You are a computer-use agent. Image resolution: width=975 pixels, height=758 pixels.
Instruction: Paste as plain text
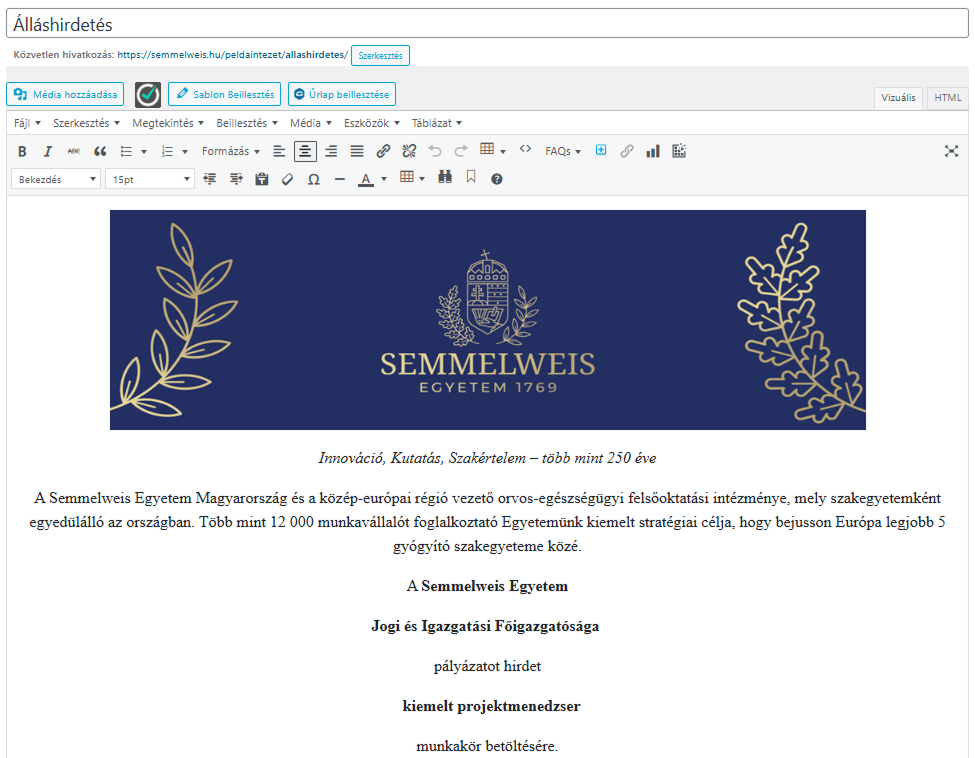262,179
